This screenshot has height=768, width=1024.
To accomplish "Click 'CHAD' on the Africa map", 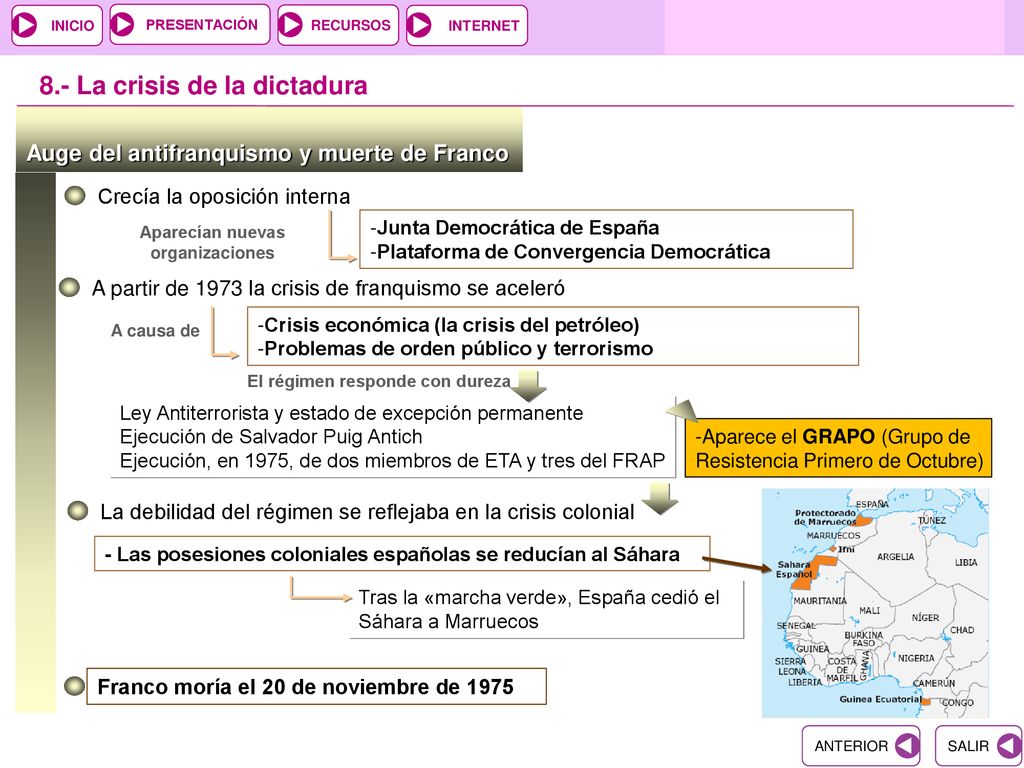I will pos(962,630).
